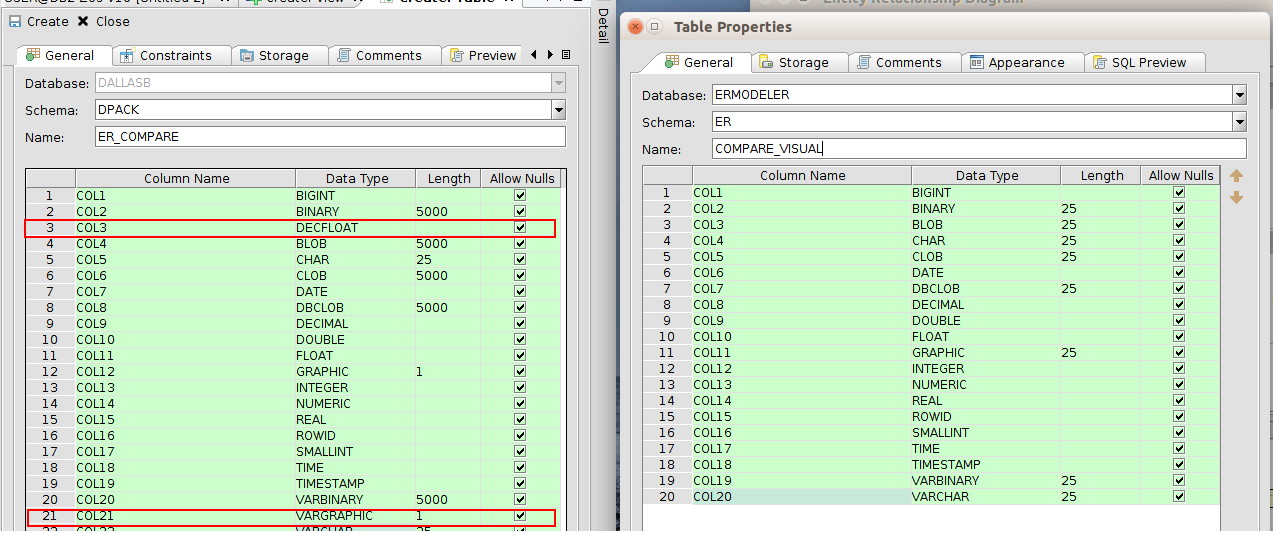
Task: Open the General tab in Table Properties
Action: coord(698,62)
